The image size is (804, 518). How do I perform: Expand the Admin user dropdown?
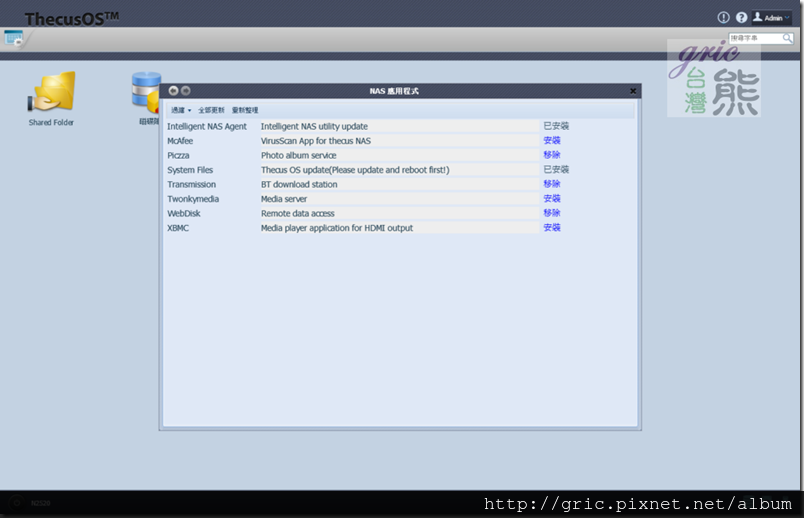[772, 18]
